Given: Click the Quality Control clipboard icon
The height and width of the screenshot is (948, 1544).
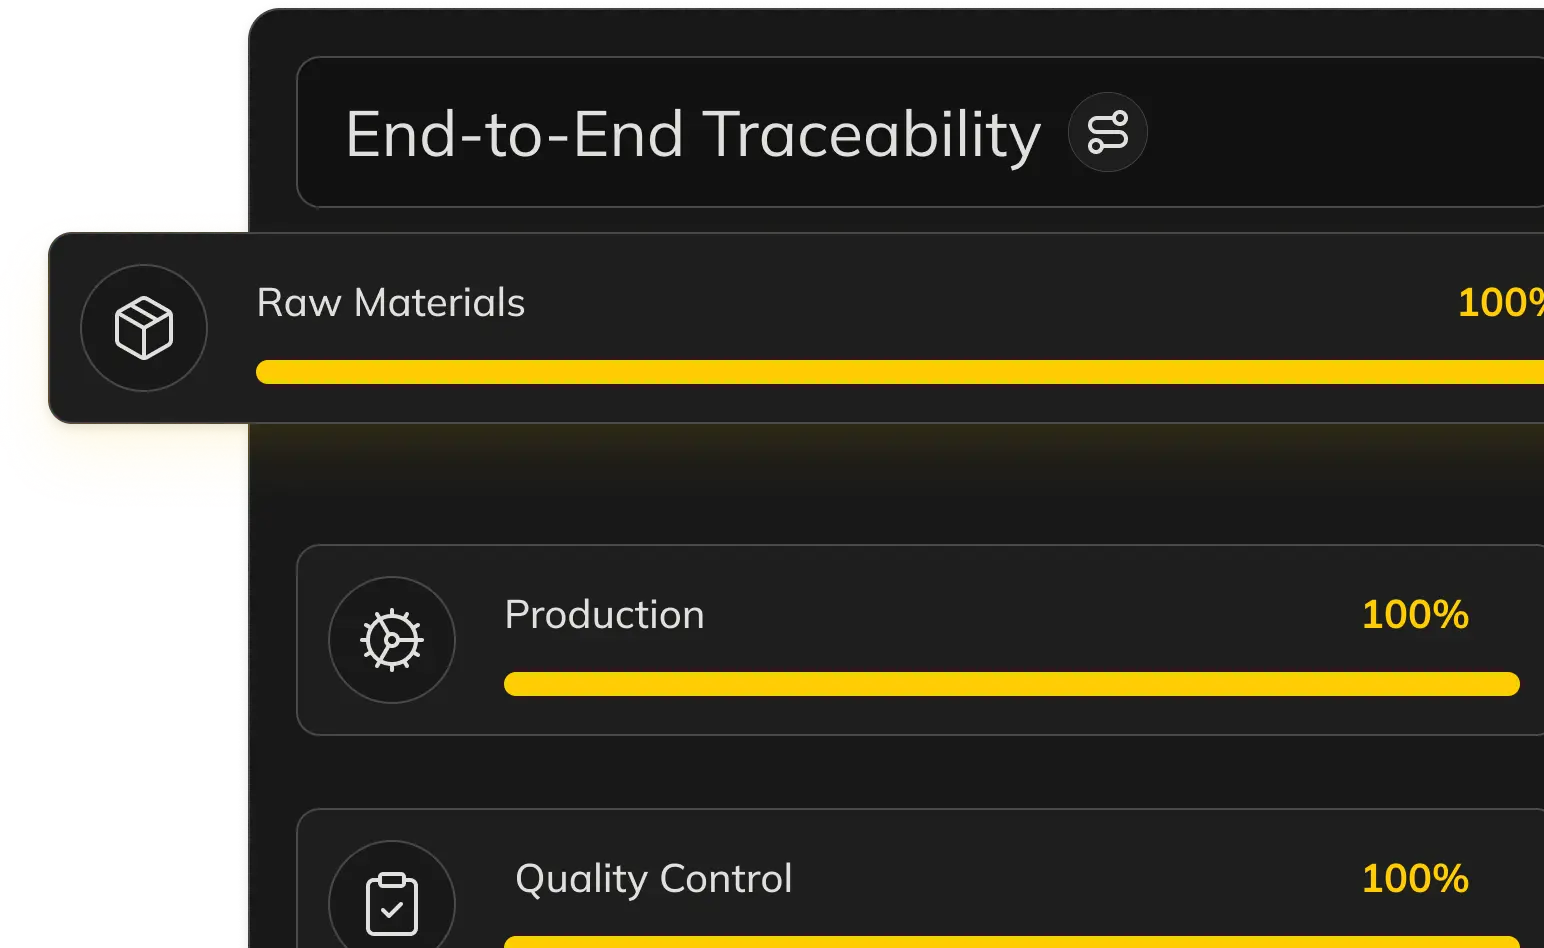Looking at the screenshot, I should pos(392,903).
